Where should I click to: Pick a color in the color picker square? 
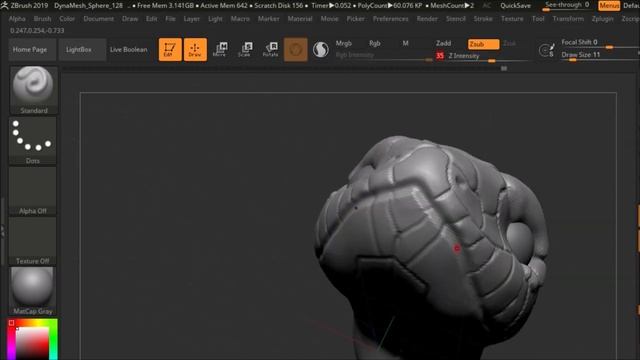click(x=32, y=344)
